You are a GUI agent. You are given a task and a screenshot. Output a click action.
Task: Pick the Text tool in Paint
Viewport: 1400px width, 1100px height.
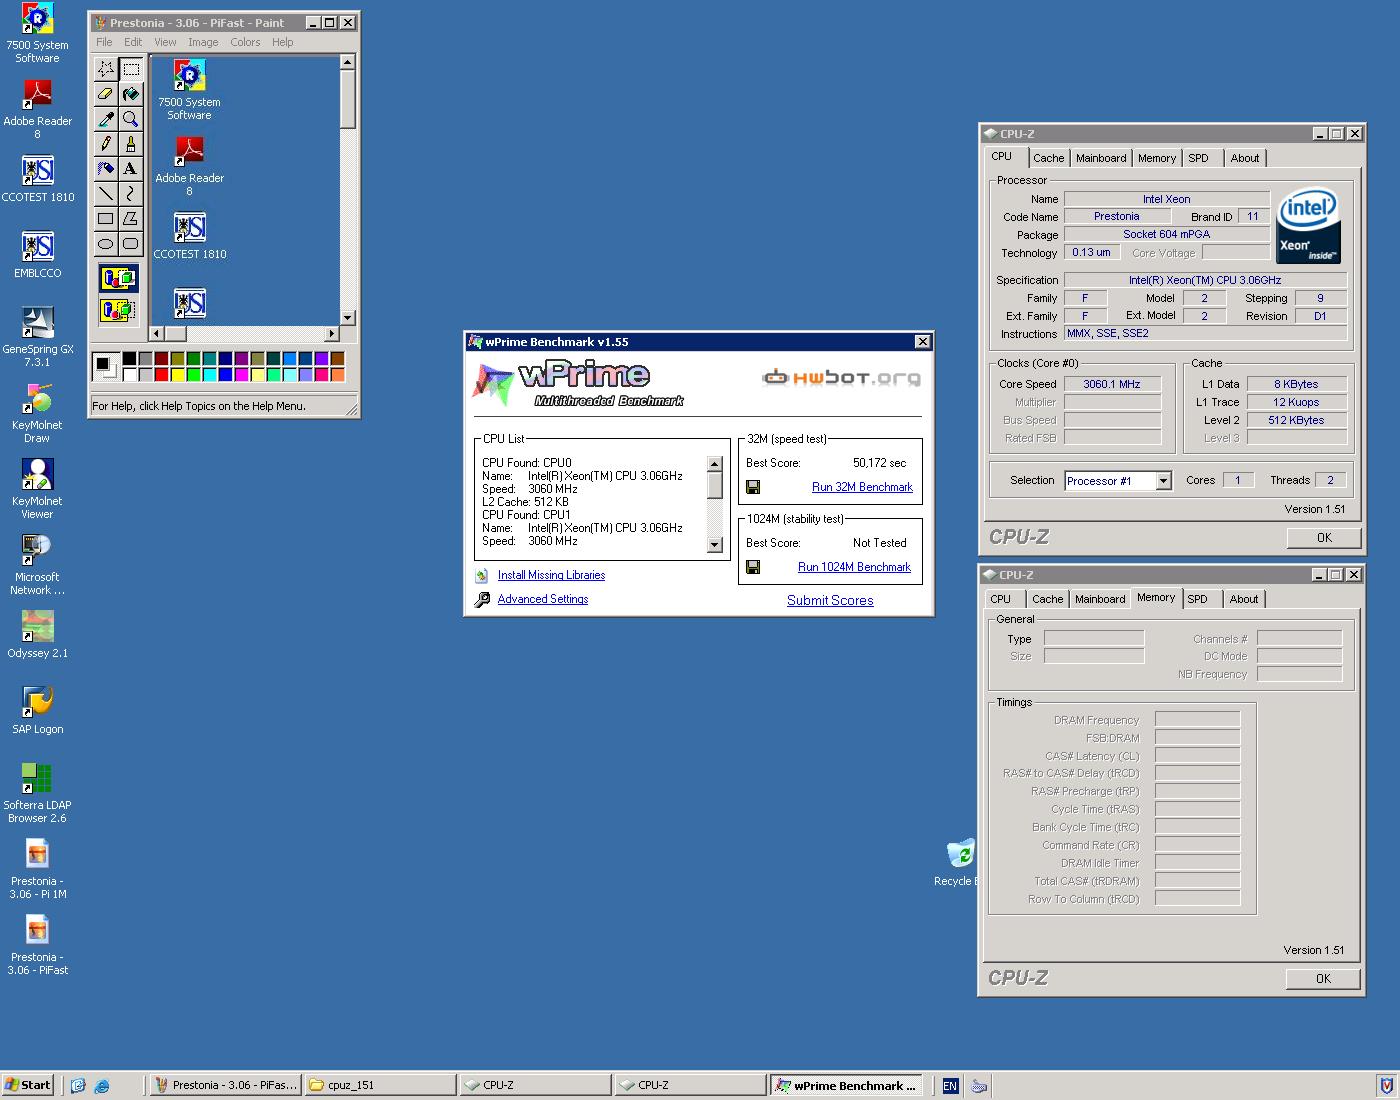[x=130, y=169]
